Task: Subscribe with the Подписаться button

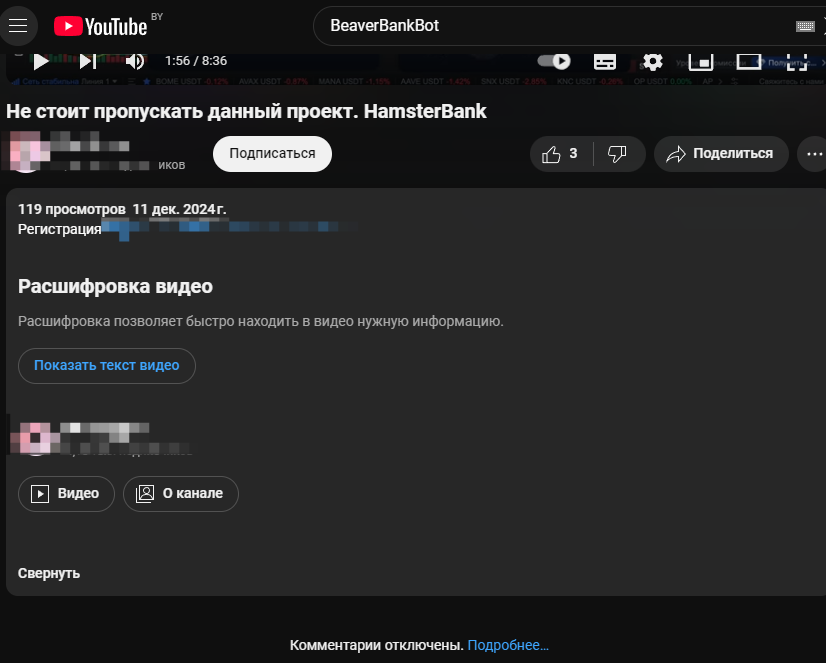Action: [272, 154]
